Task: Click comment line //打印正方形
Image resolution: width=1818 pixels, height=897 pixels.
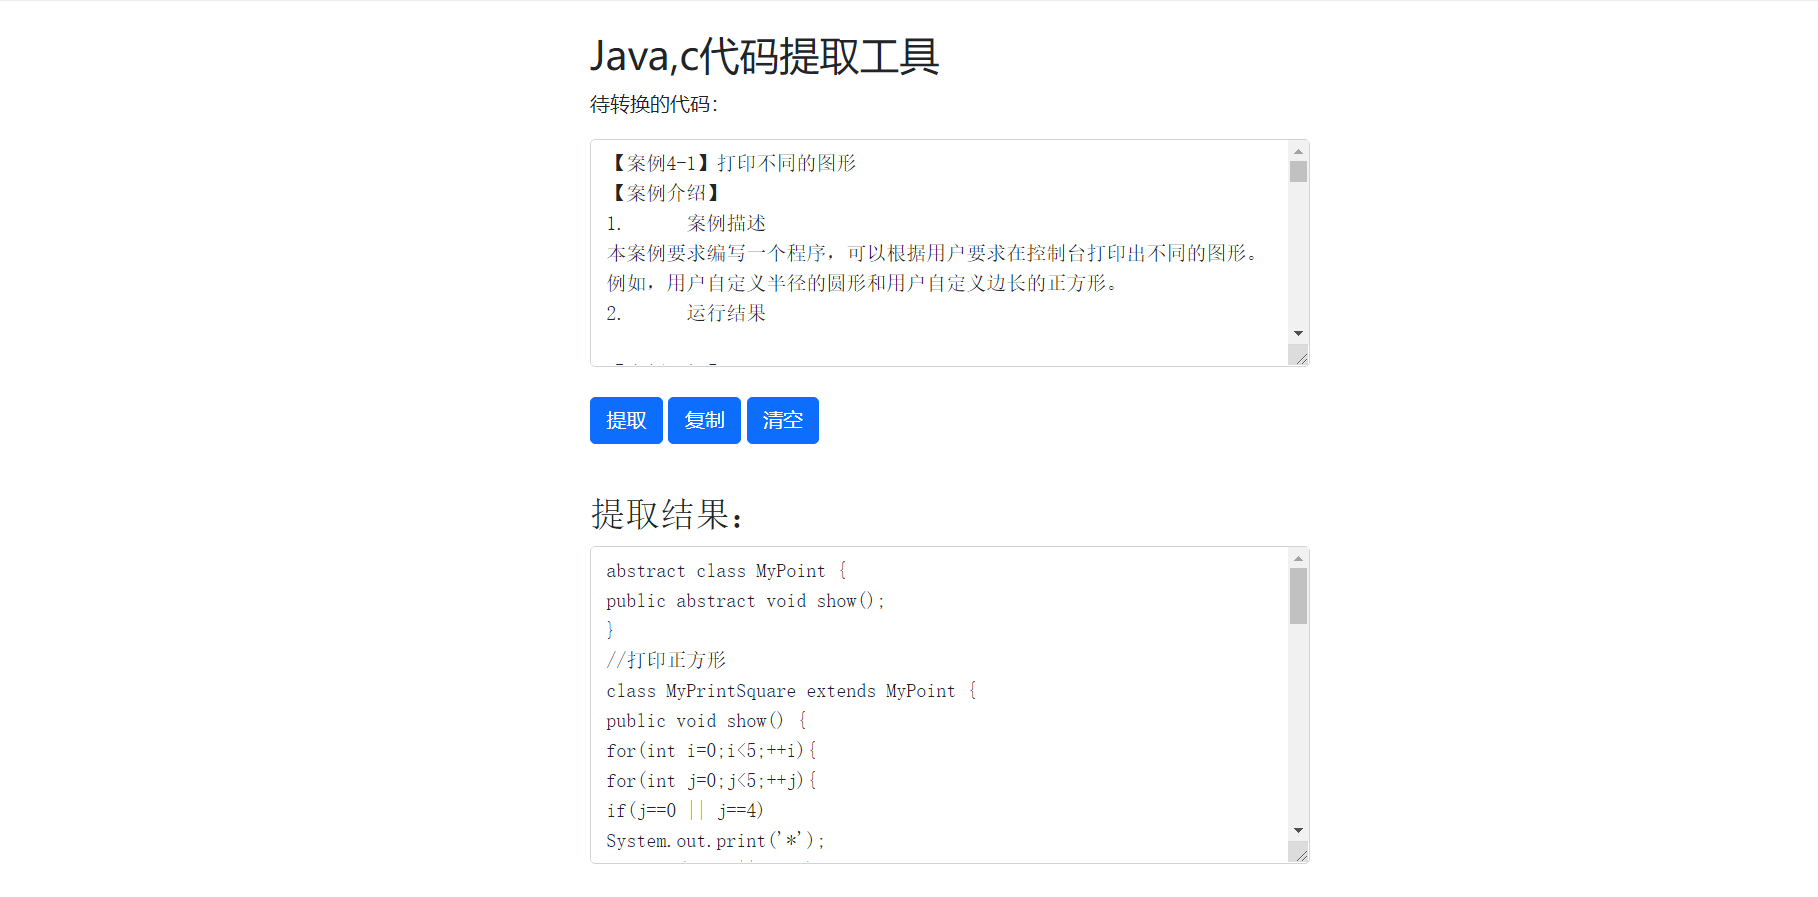Action: click(x=666, y=660)
